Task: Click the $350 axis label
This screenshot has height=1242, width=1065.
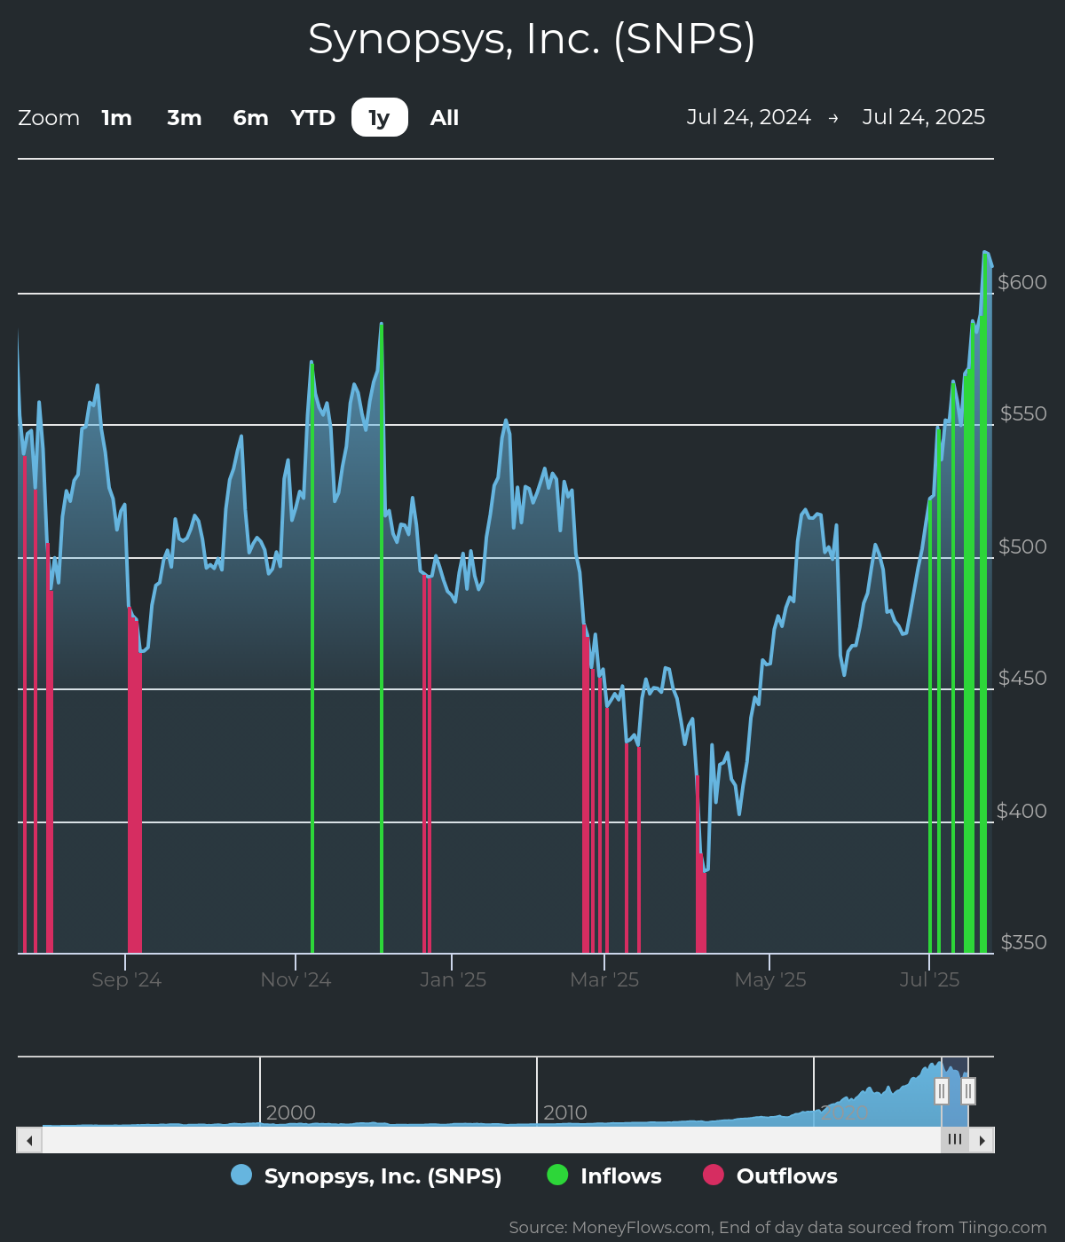Action: click(x=1022, y=942)
